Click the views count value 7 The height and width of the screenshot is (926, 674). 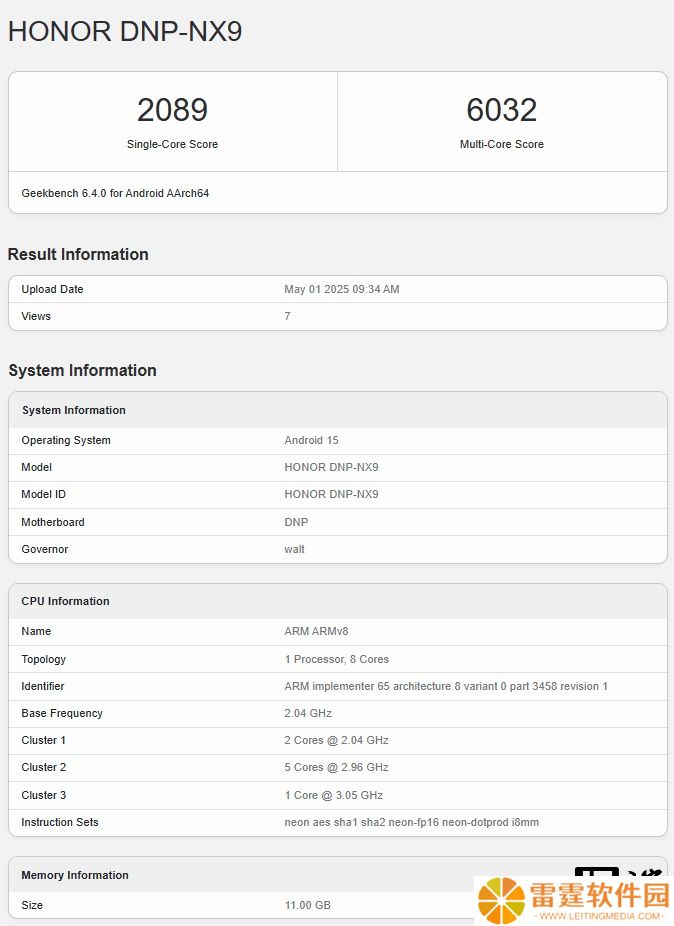pos(287,316)
